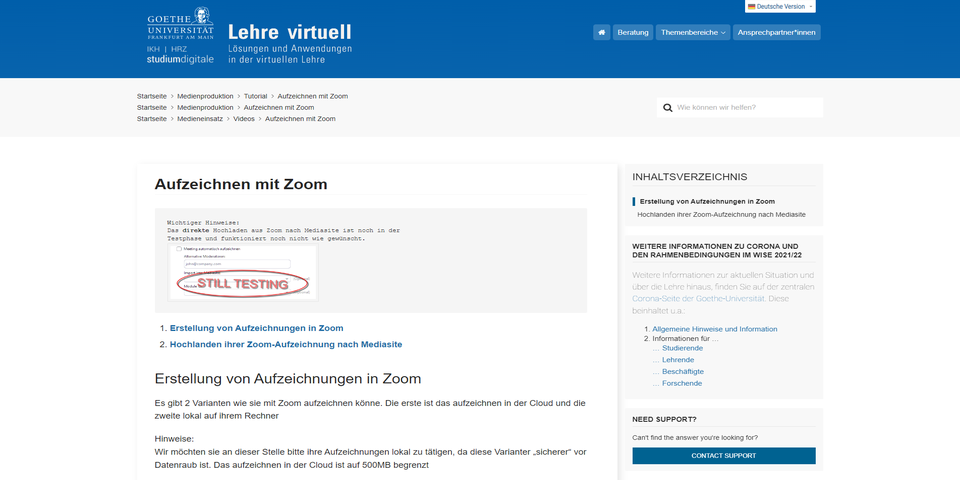Click the 'Erstellung von Aufzeichnungen in Zoom' section heading
The image size is (960, 480).
point(288,378)
